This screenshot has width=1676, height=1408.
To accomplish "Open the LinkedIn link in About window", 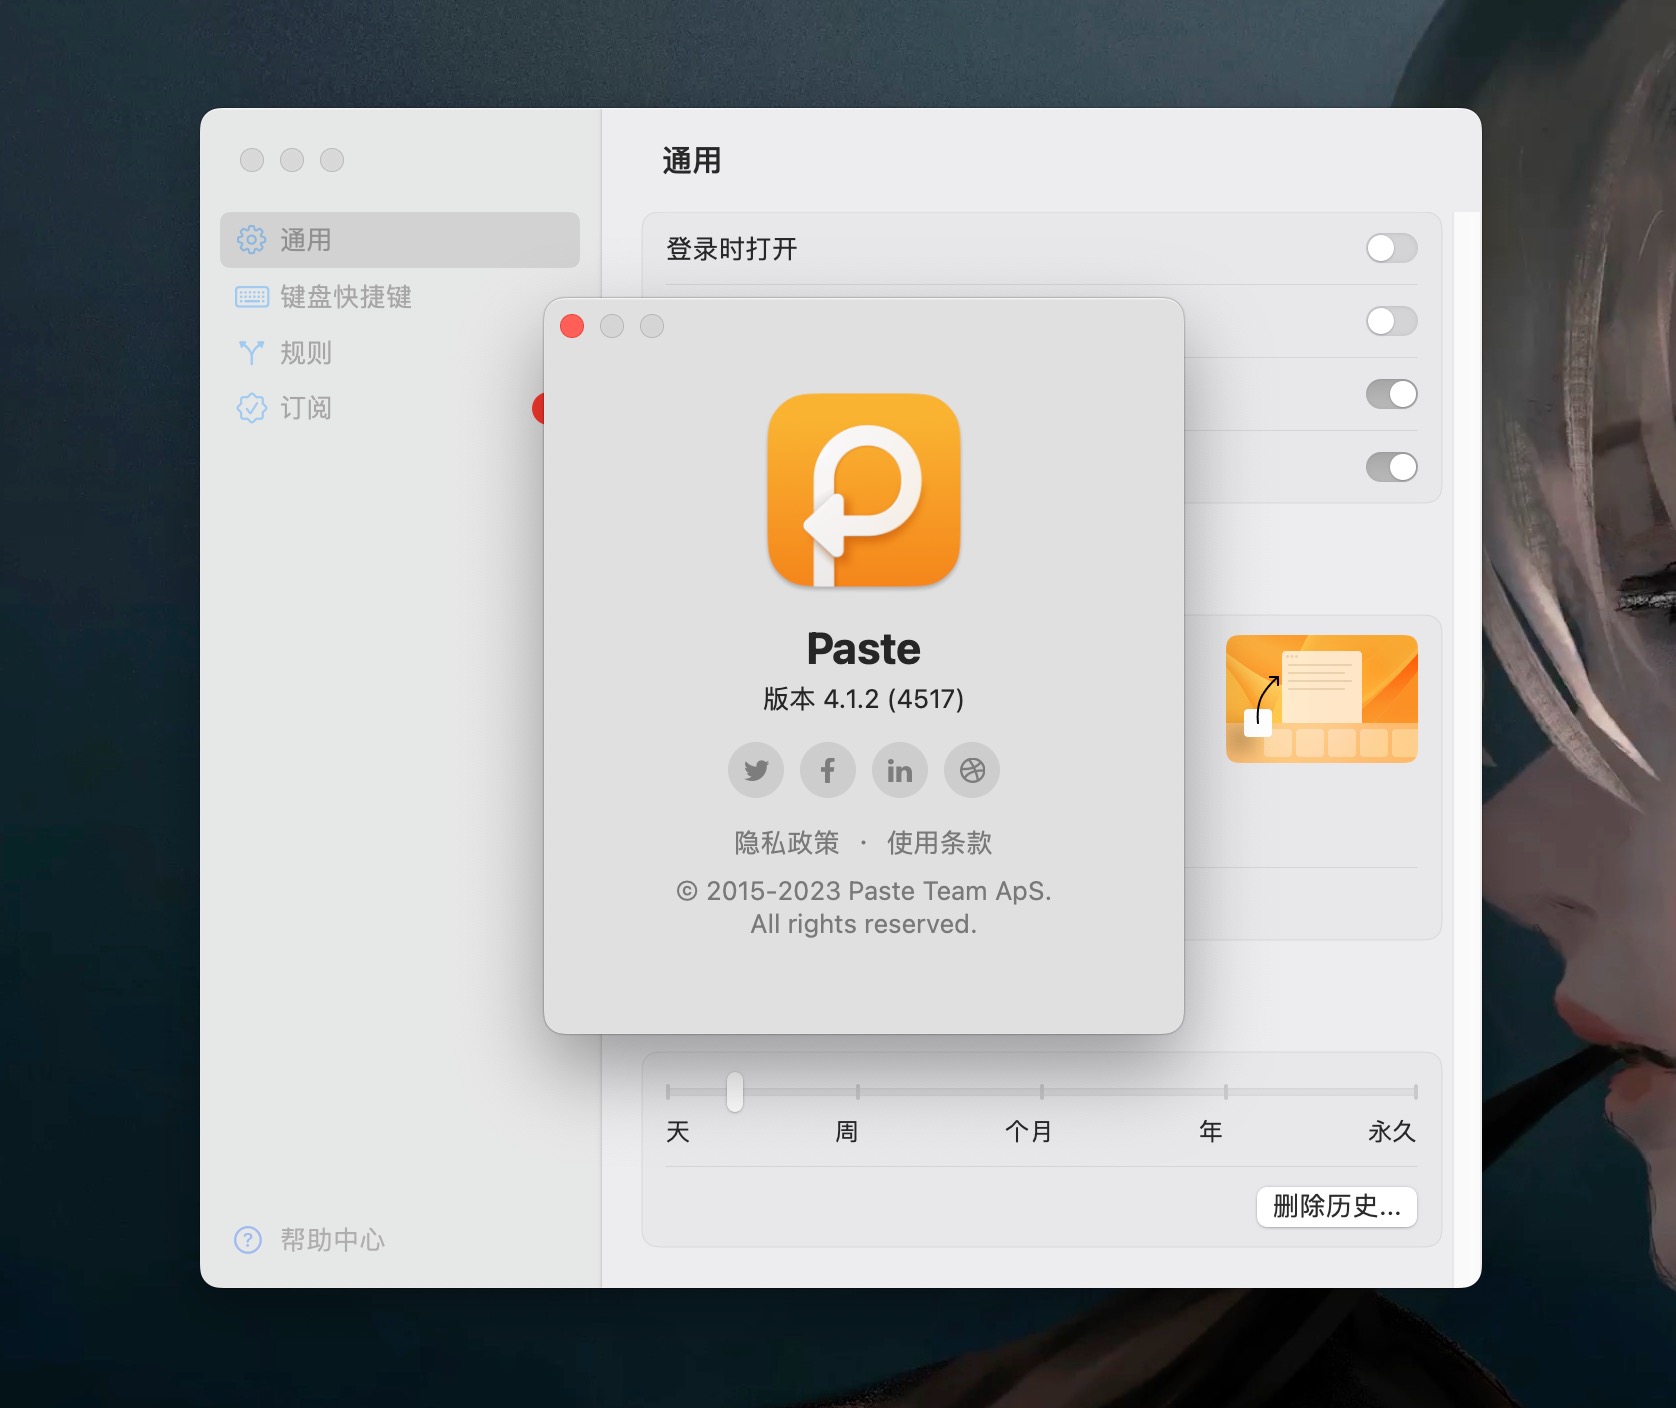I will tap(900, 770).
